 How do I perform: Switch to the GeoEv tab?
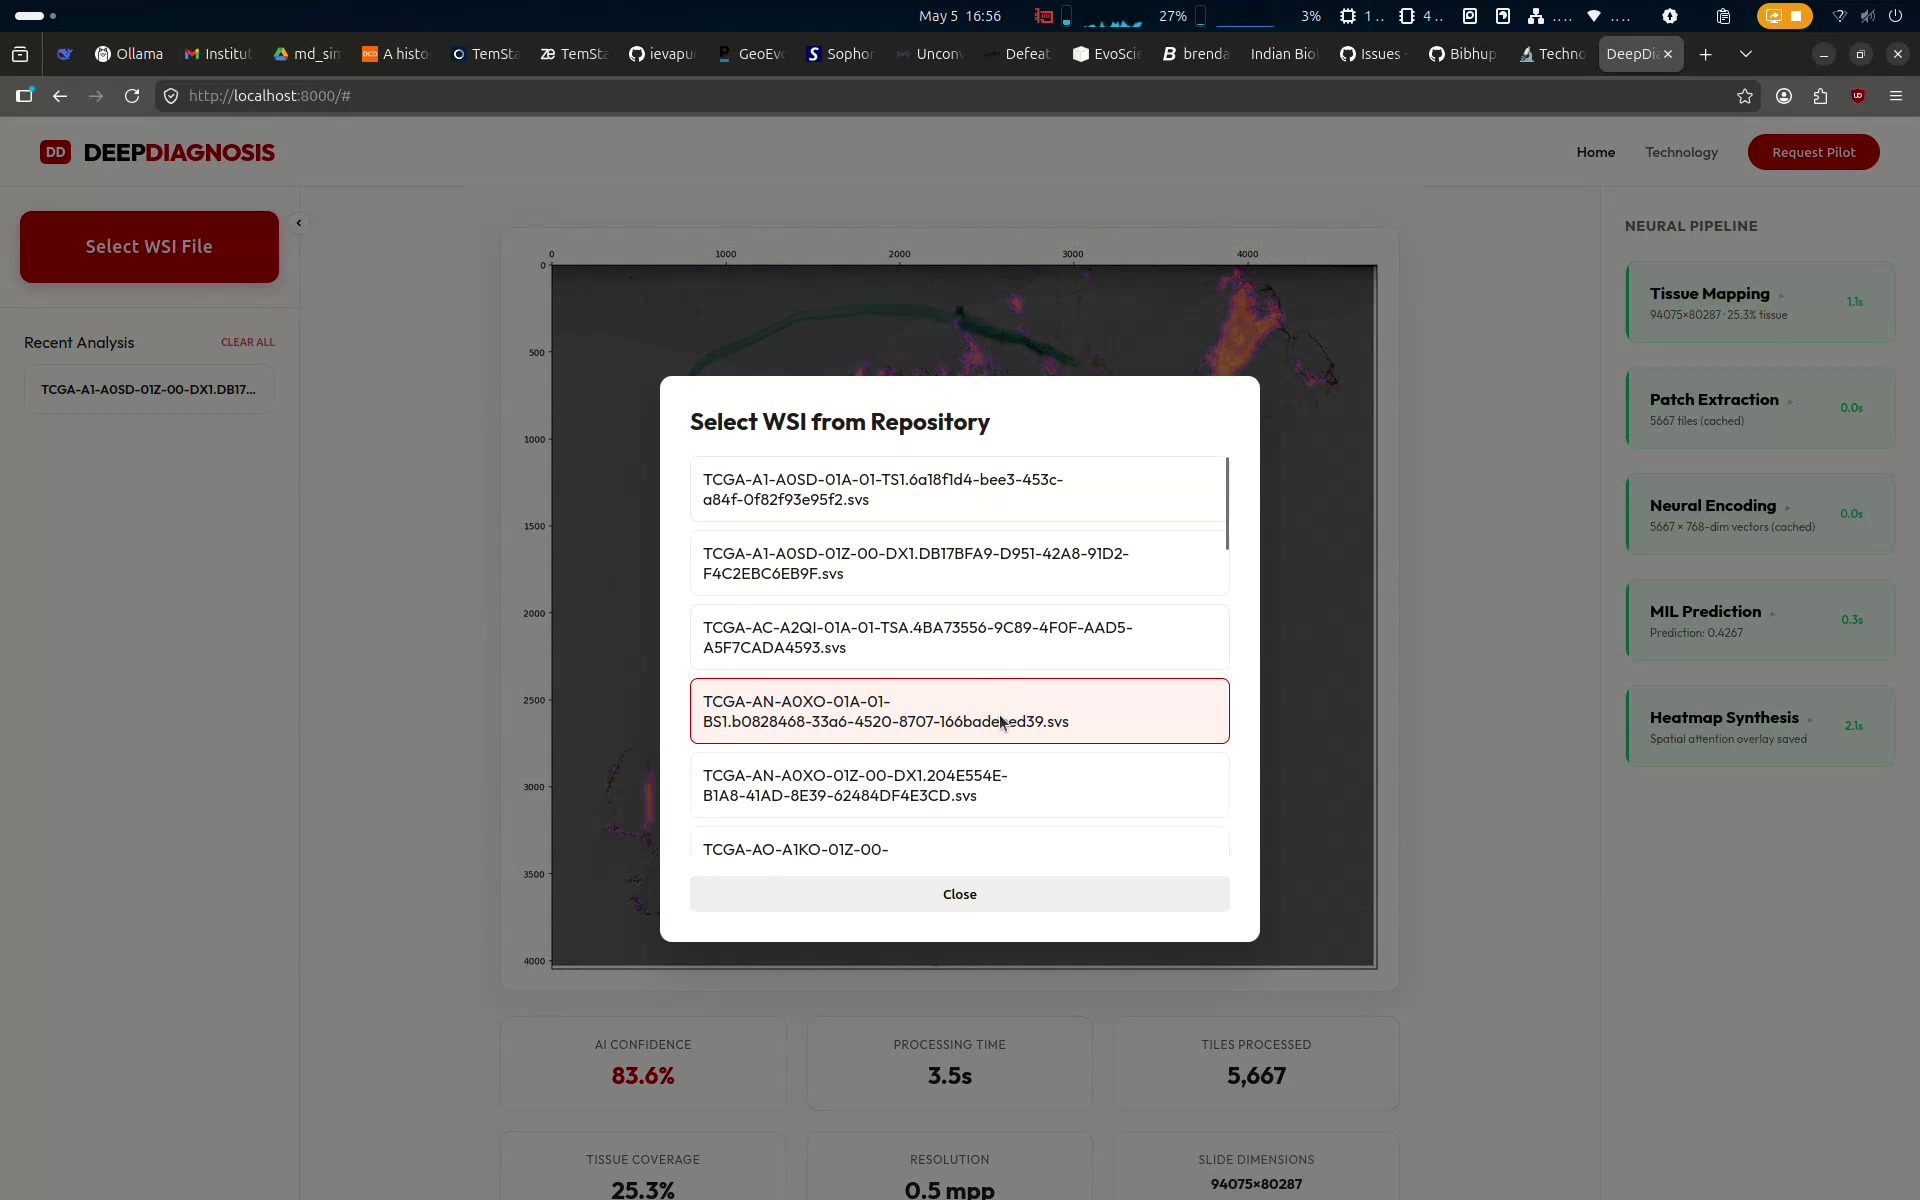pyautogui.click(x=751, y=54)
